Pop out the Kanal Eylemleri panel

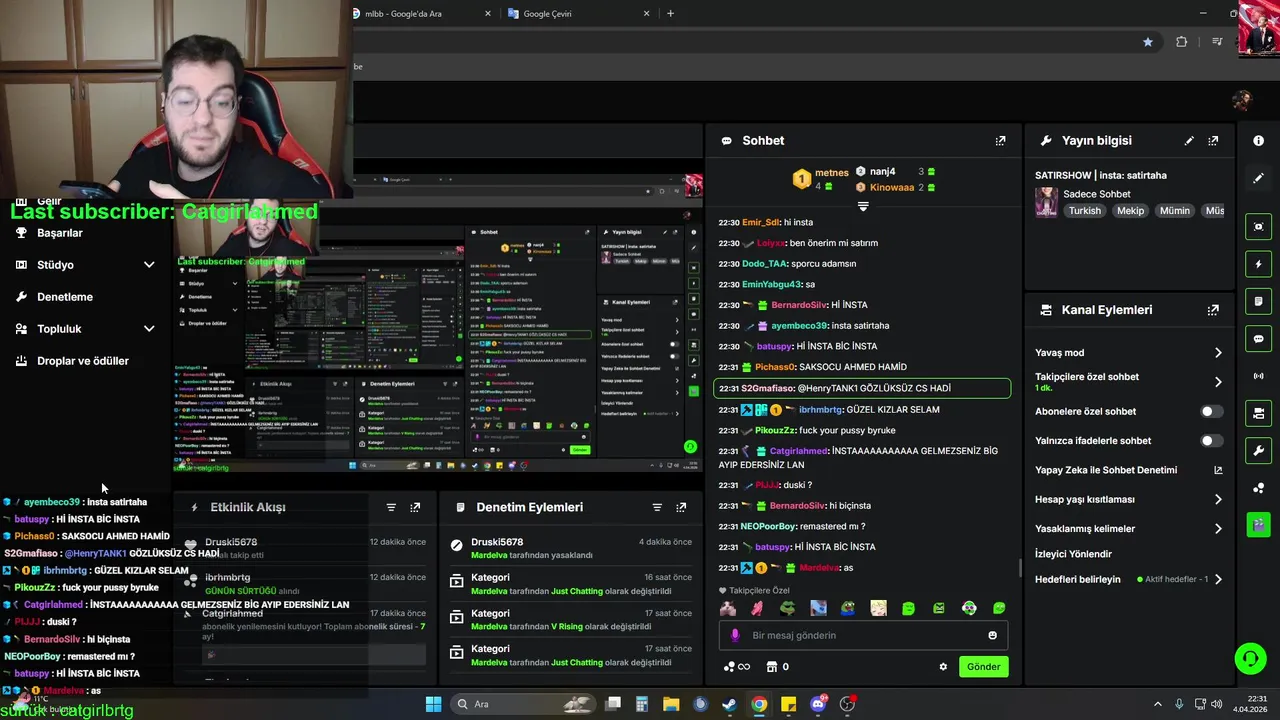[x=1213, y=310]
